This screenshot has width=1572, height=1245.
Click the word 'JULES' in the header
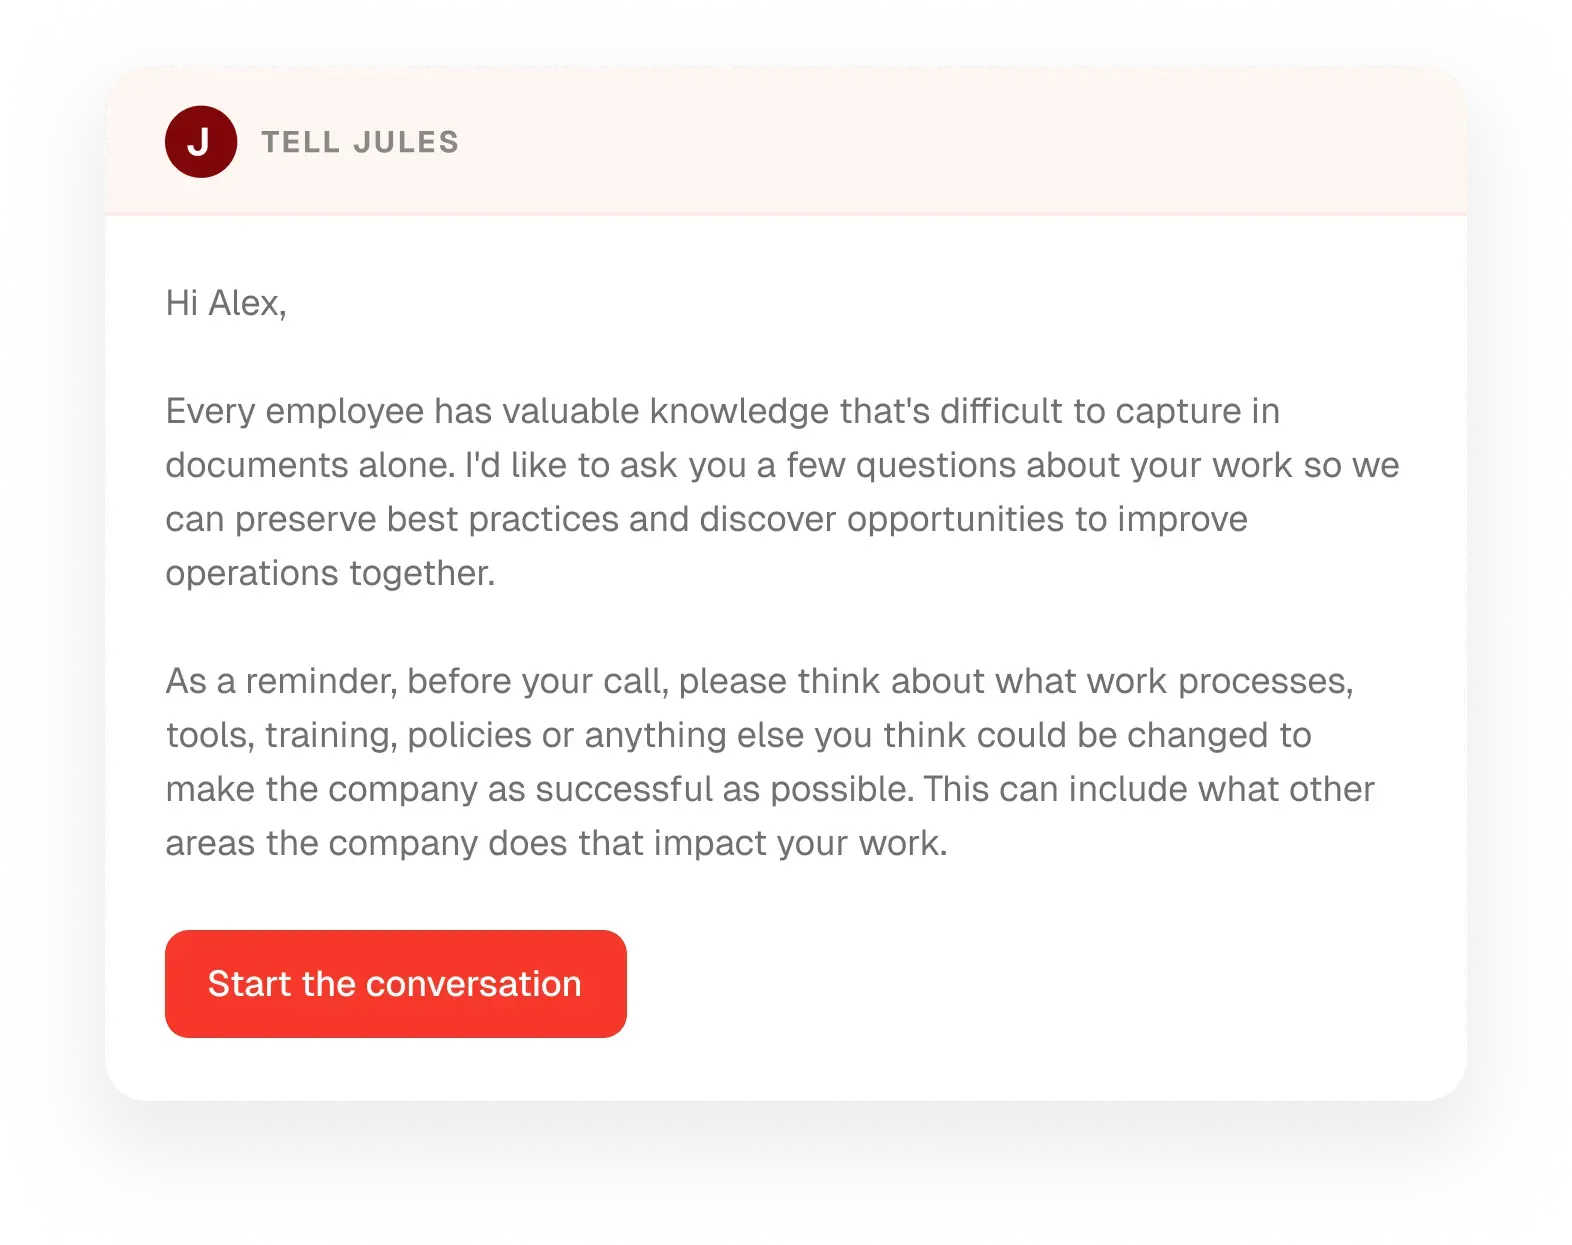click(406, 143)
